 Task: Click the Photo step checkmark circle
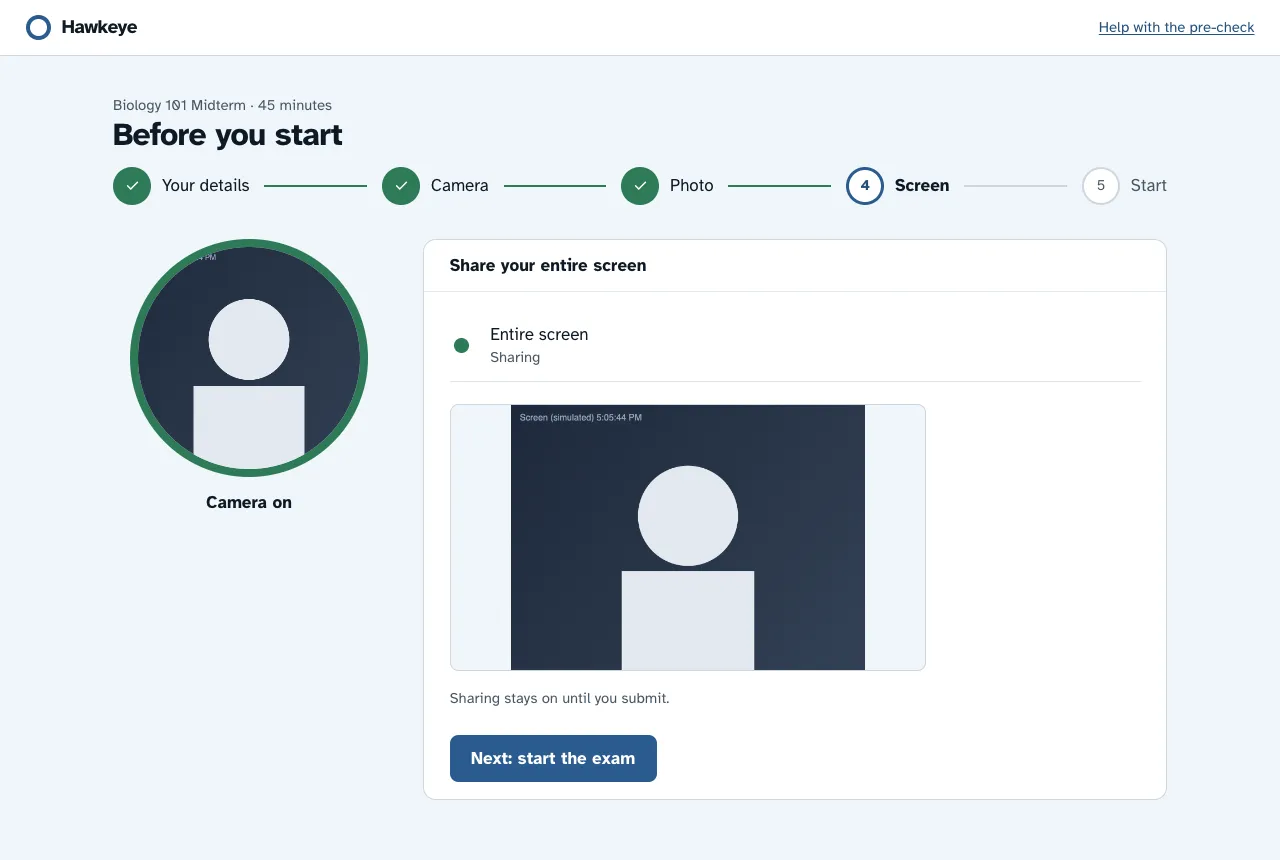640,186
